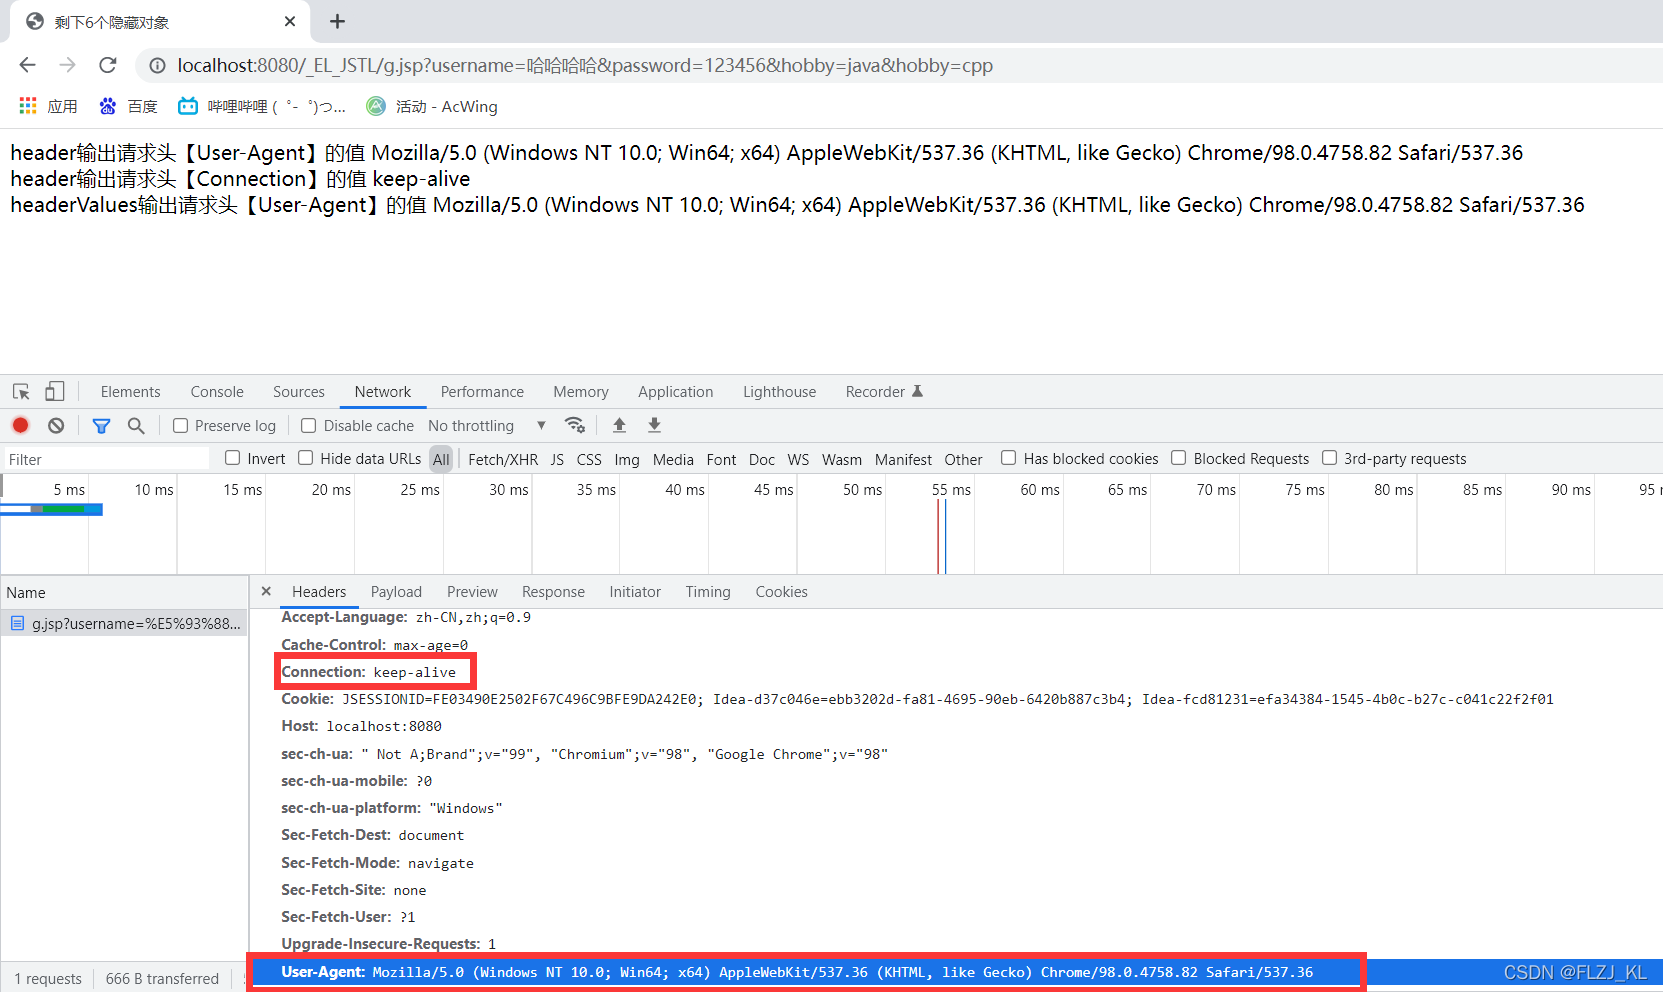Open the 百度 bookmark
The image size is (1663, 992).
129,106
